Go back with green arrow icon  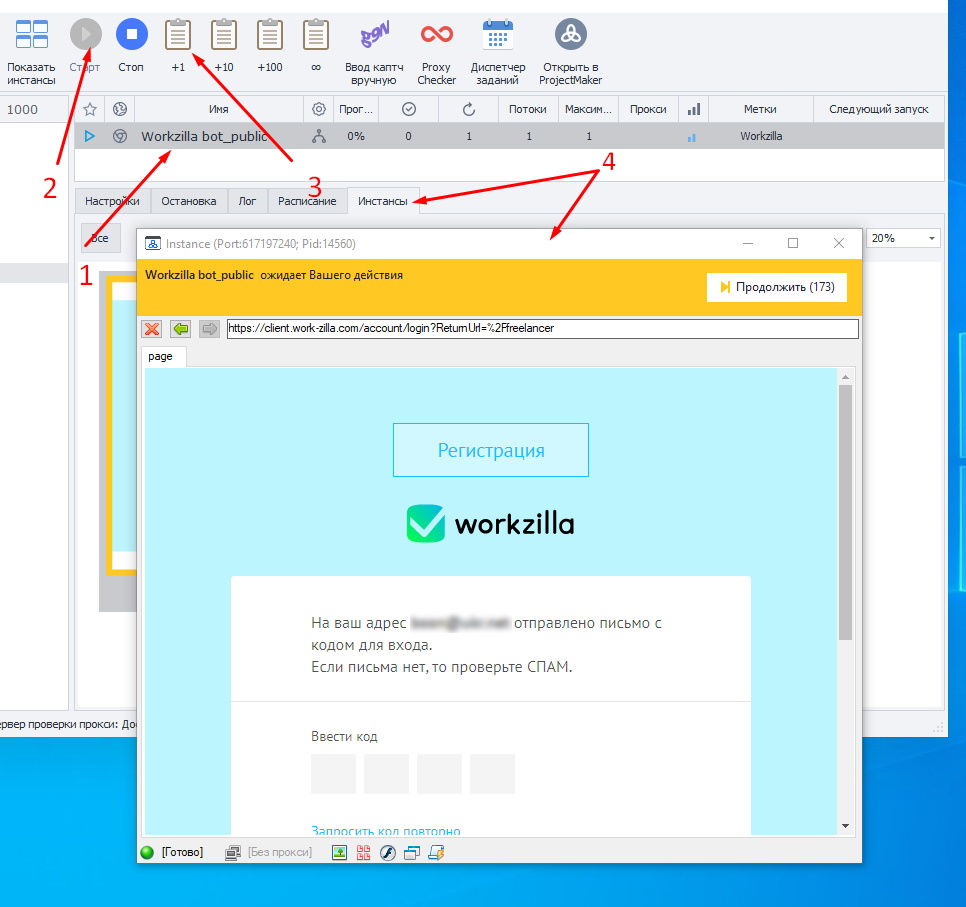pyautogui.click(x=181, y=328)
